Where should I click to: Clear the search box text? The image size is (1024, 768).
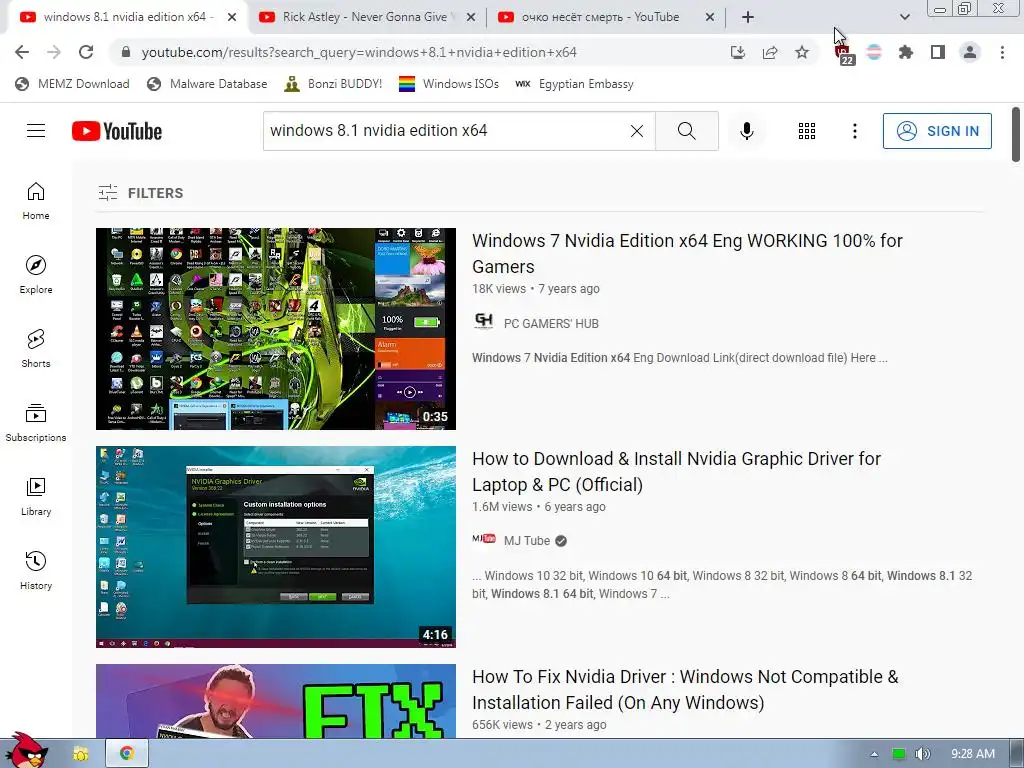637,131
